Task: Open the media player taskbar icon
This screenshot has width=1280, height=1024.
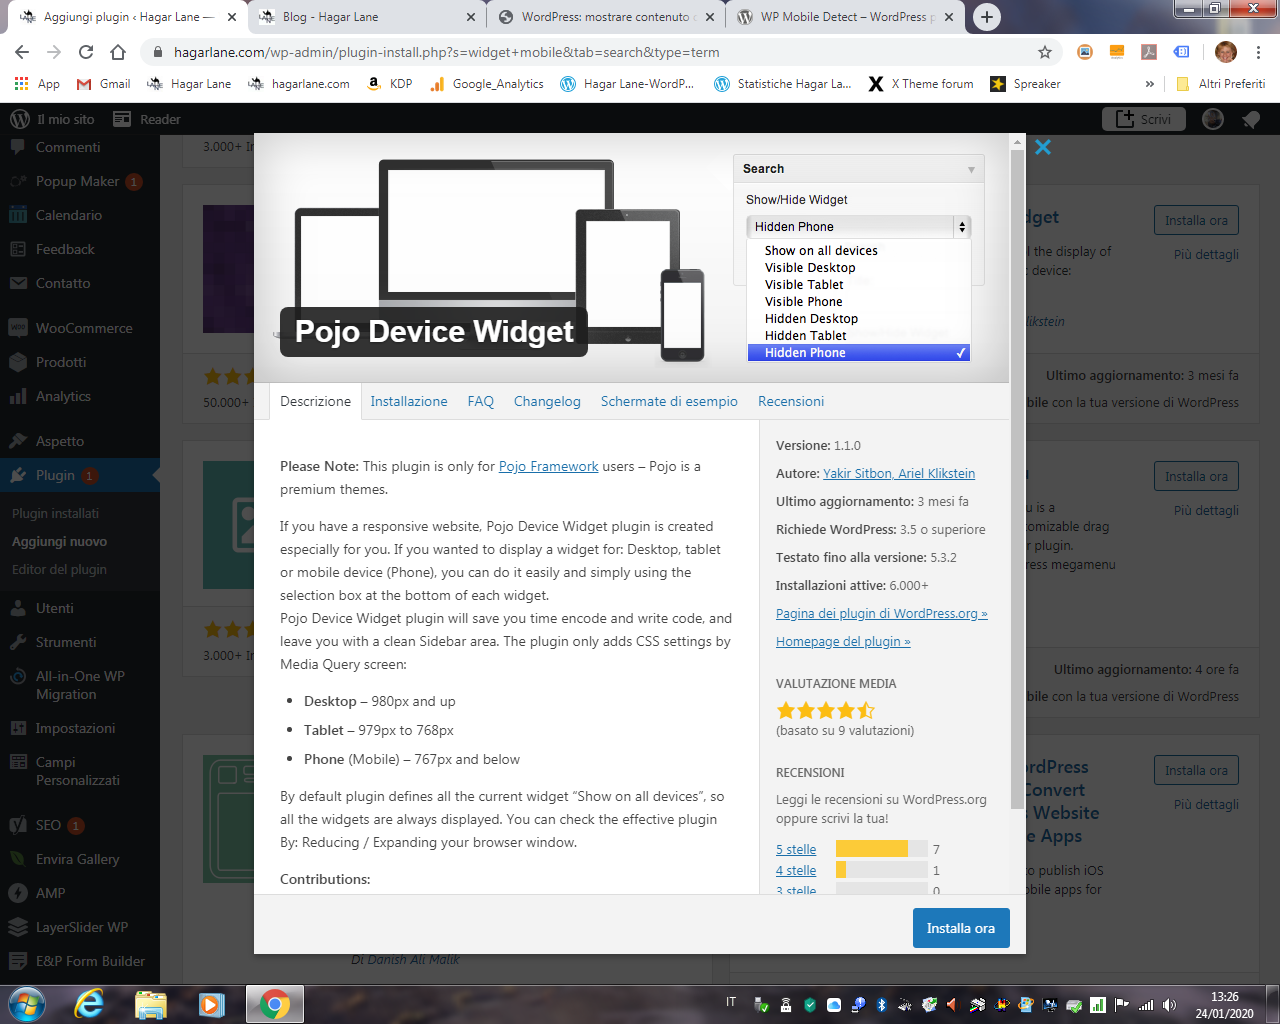Action: (x=211, y=1004)
